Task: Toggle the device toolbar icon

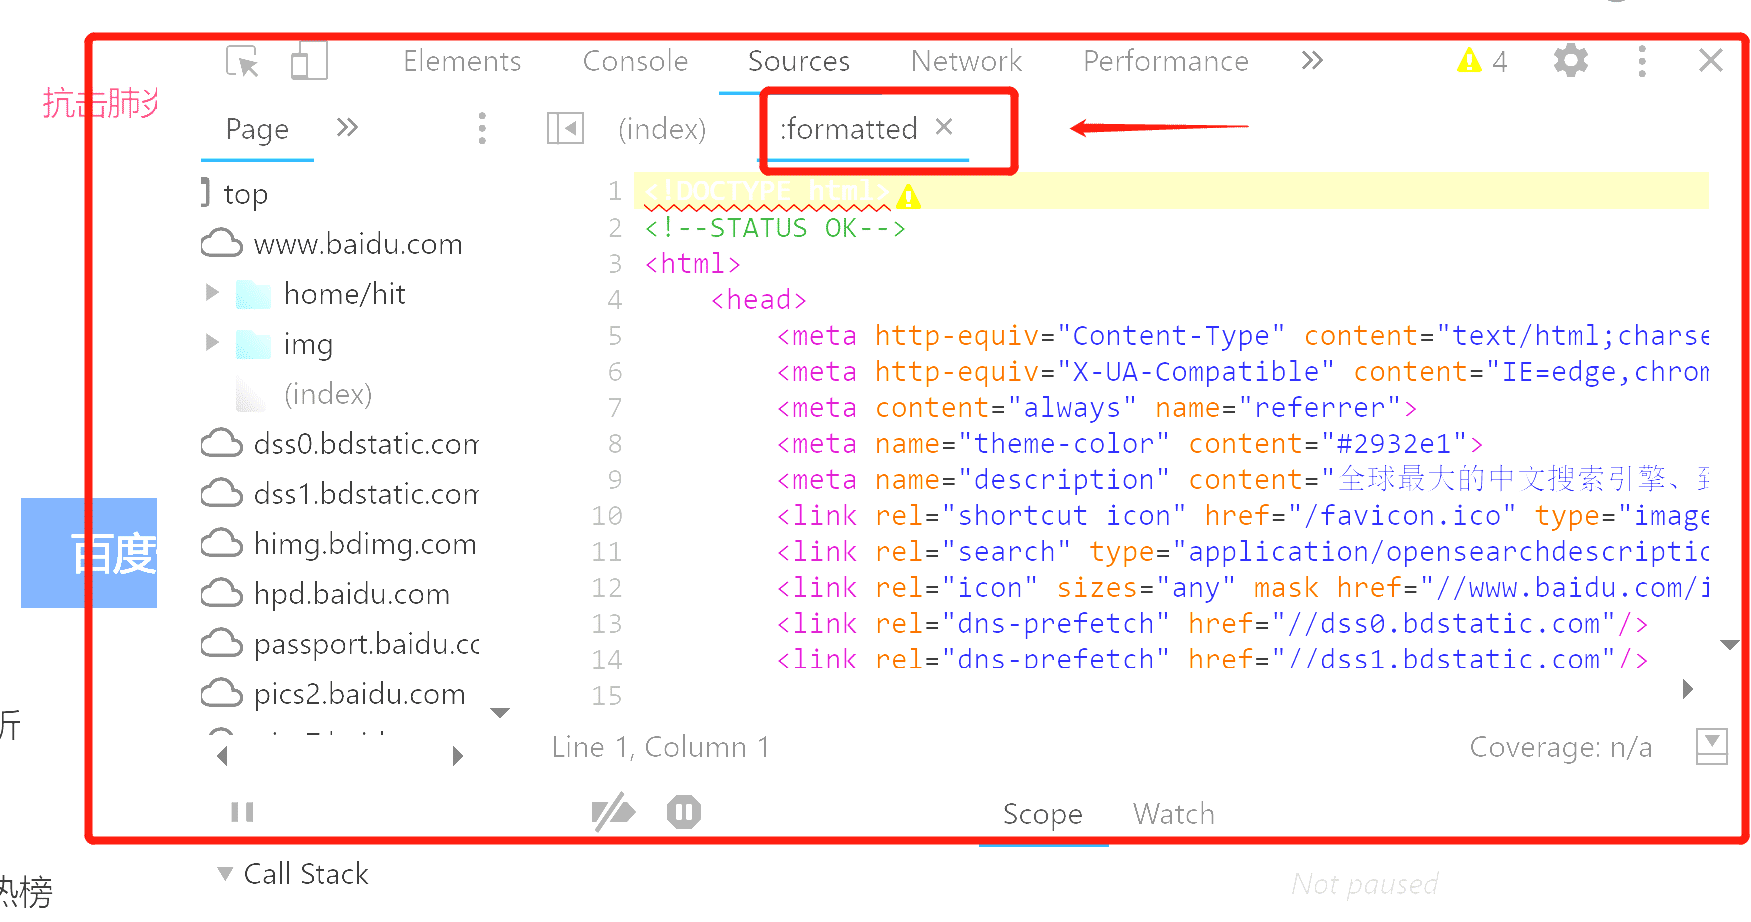Action: (x=309, y=61)
